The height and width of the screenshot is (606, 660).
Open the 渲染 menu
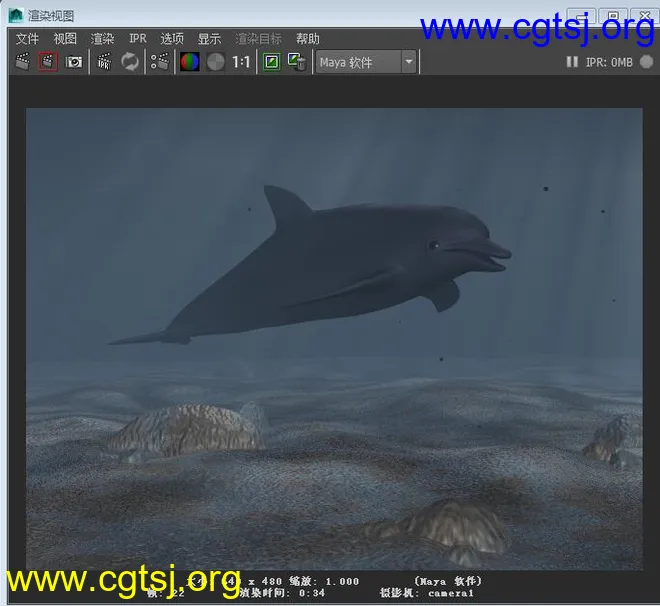coord(102,39)
